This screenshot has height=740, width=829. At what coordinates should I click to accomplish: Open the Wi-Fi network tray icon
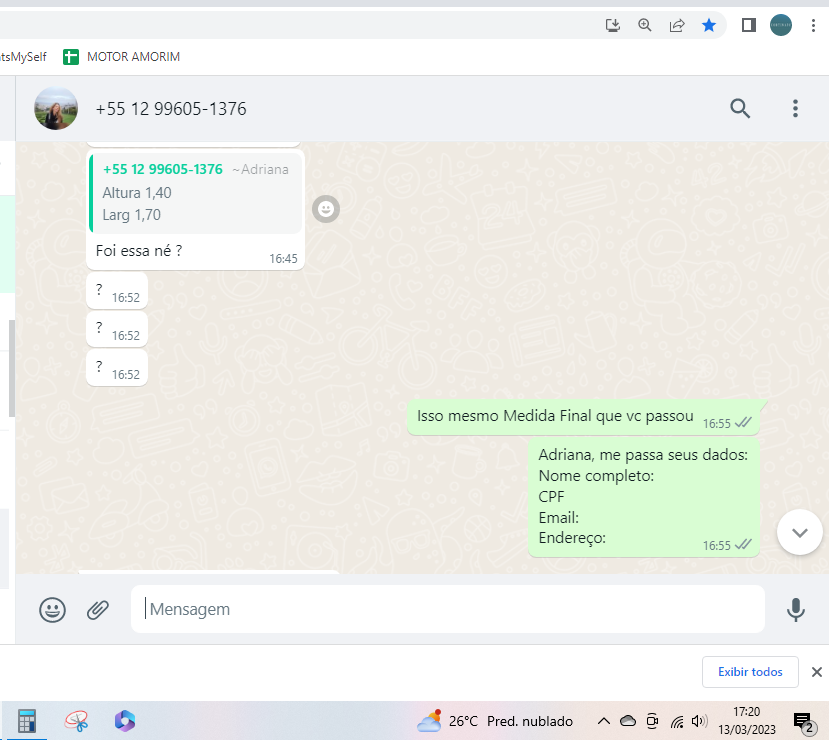(677, 721)
